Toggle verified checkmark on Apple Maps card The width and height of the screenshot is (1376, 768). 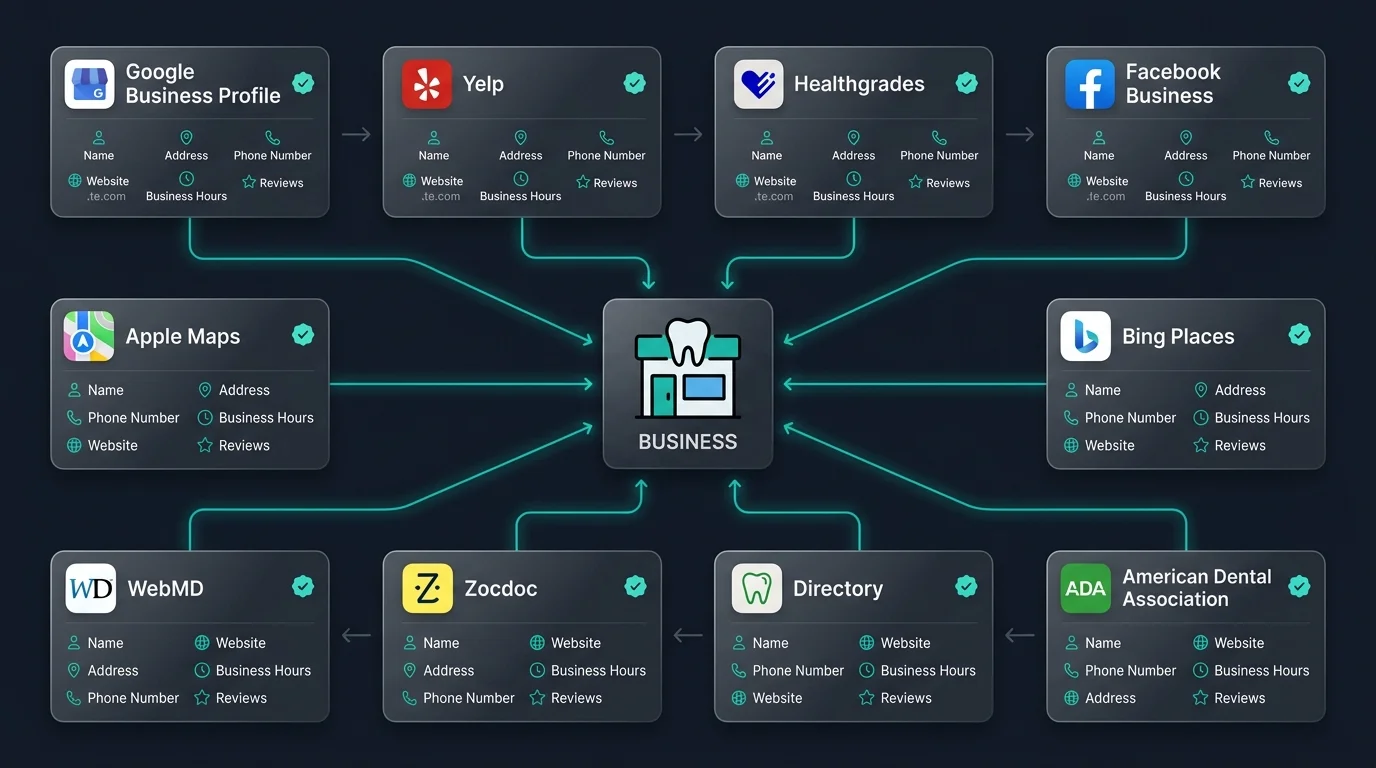pos(303,335)
